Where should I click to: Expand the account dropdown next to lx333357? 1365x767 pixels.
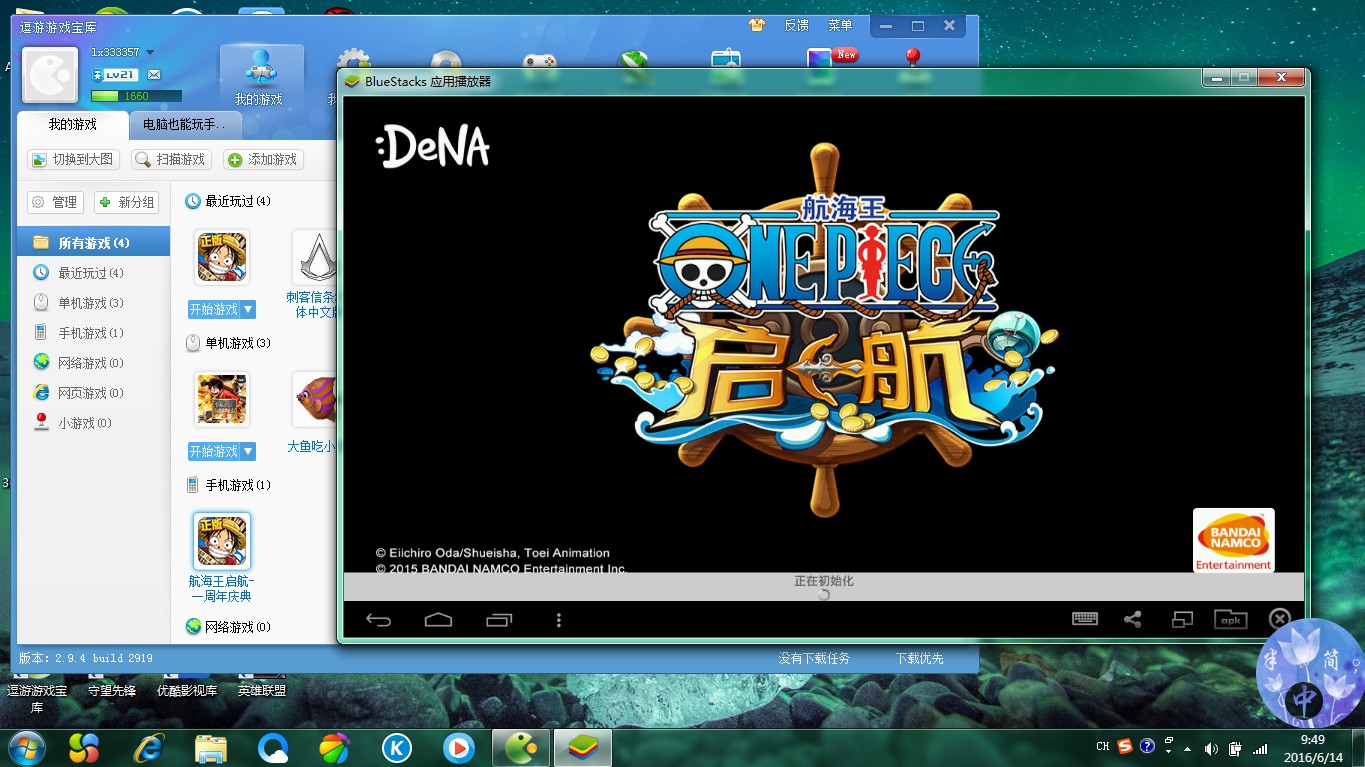[x=150, y=52]
